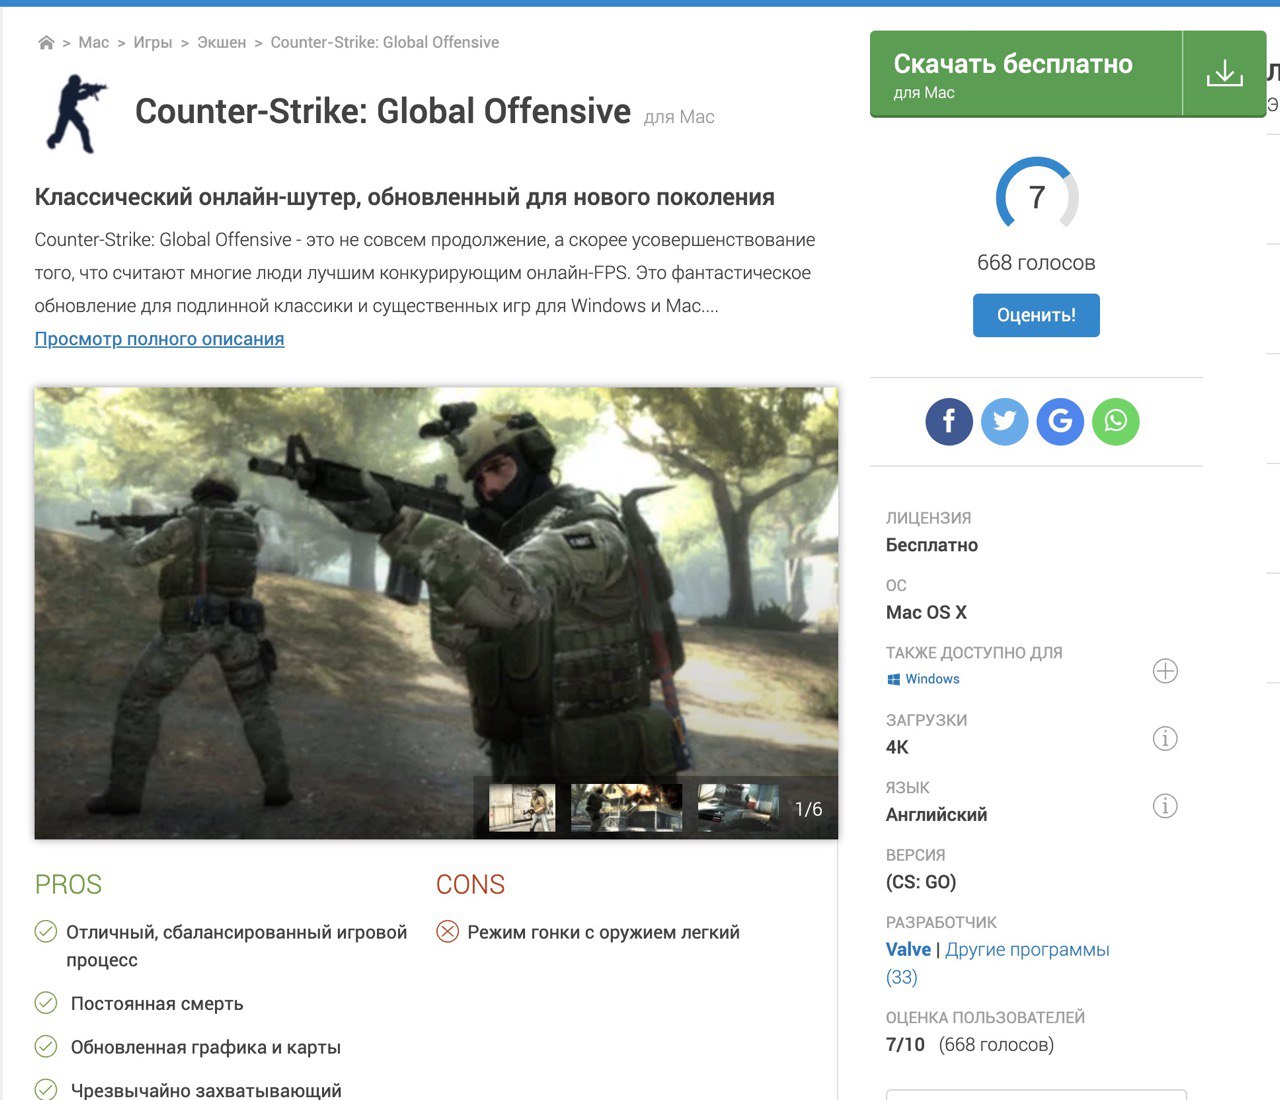Open the Экшен breadcrumb link
Image resolution: width=1280 pixels, height=1100 pixels.
[x=222, y=43]
